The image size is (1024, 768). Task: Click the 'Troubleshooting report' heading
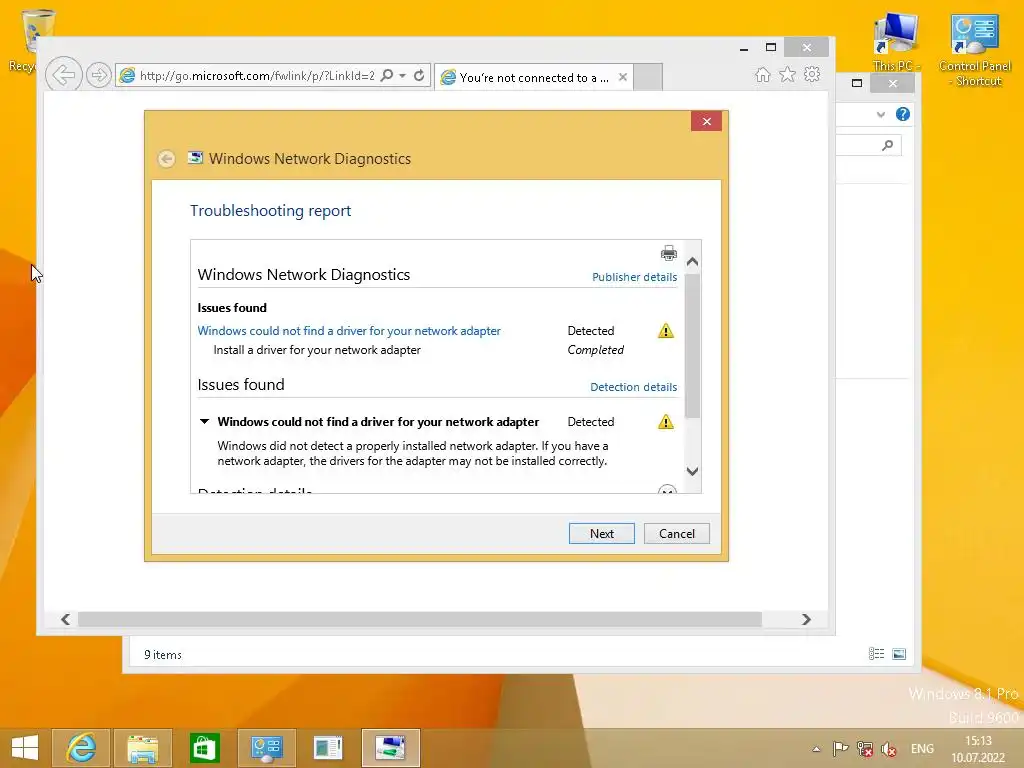270,210
